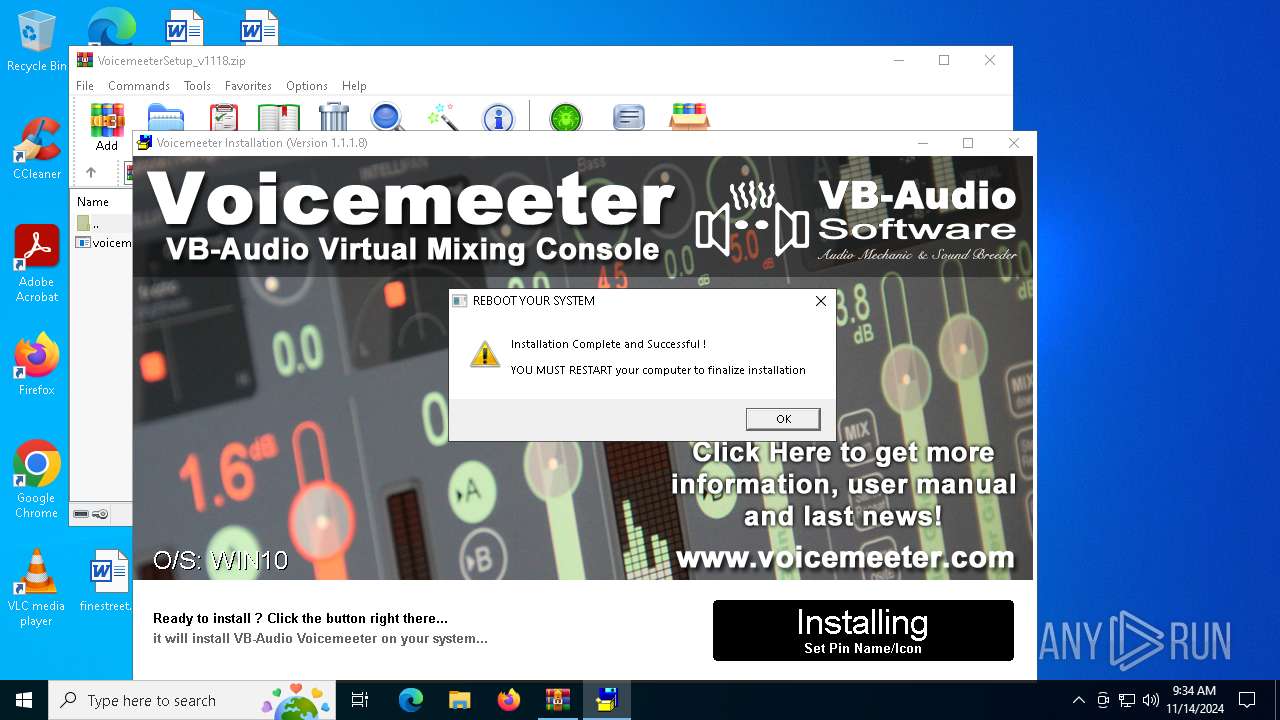Click the taskbar search box

(x=193, y=700)
